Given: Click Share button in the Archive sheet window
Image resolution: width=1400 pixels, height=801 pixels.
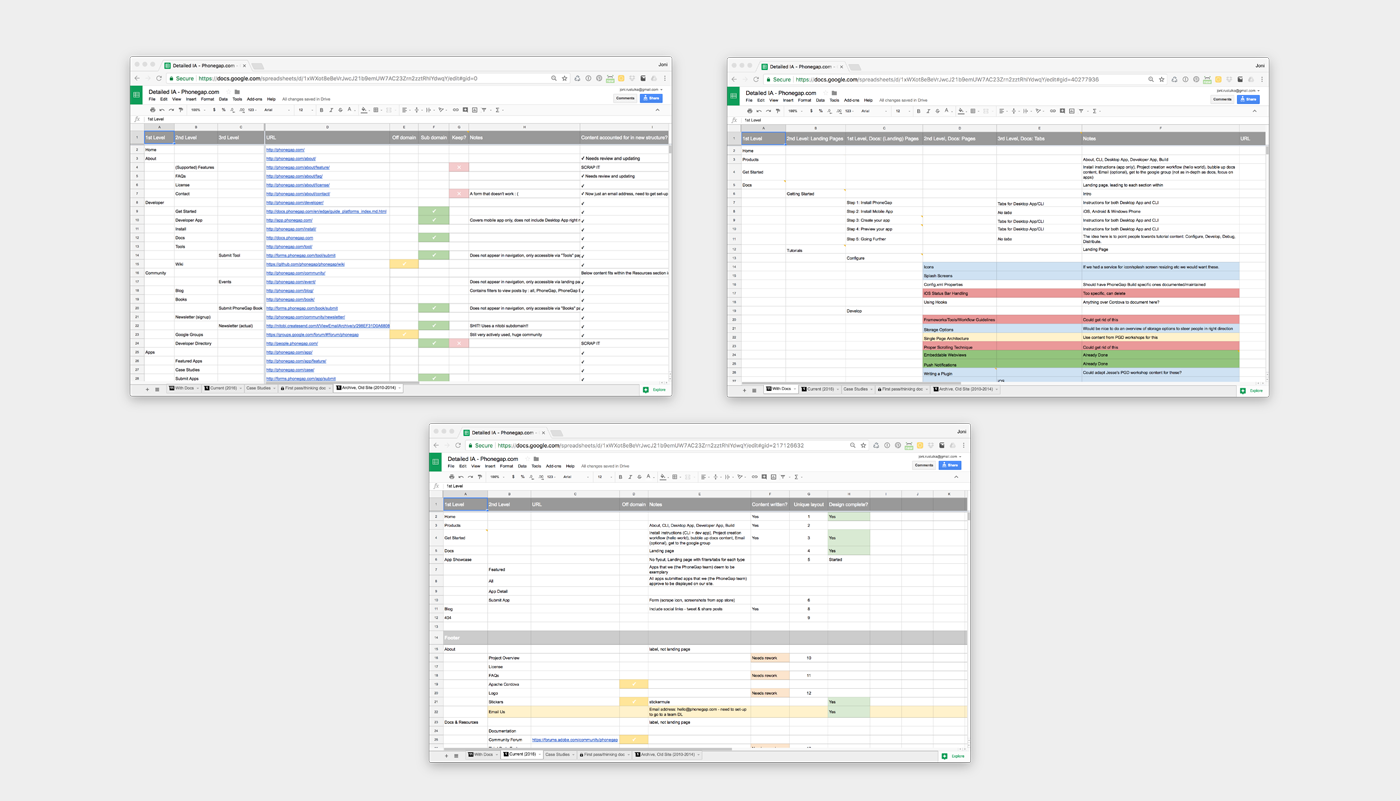Looking at the screenshot, I should (x=651, y=98).
